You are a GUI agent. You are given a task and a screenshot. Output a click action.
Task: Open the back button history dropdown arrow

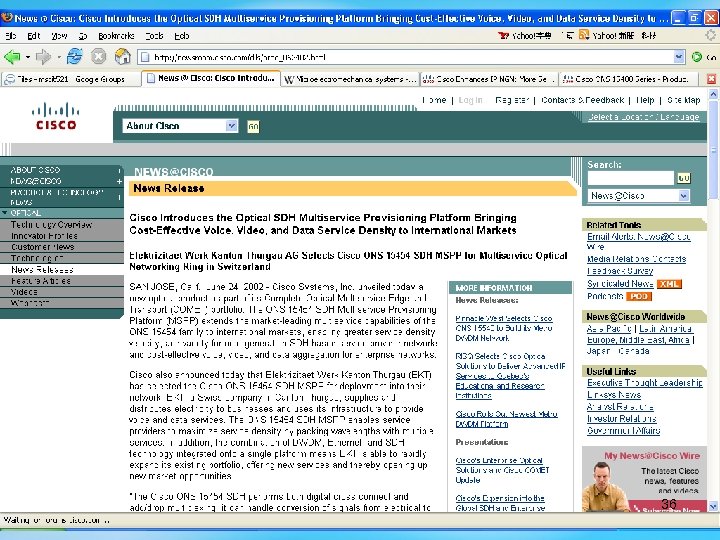point(28,57)
